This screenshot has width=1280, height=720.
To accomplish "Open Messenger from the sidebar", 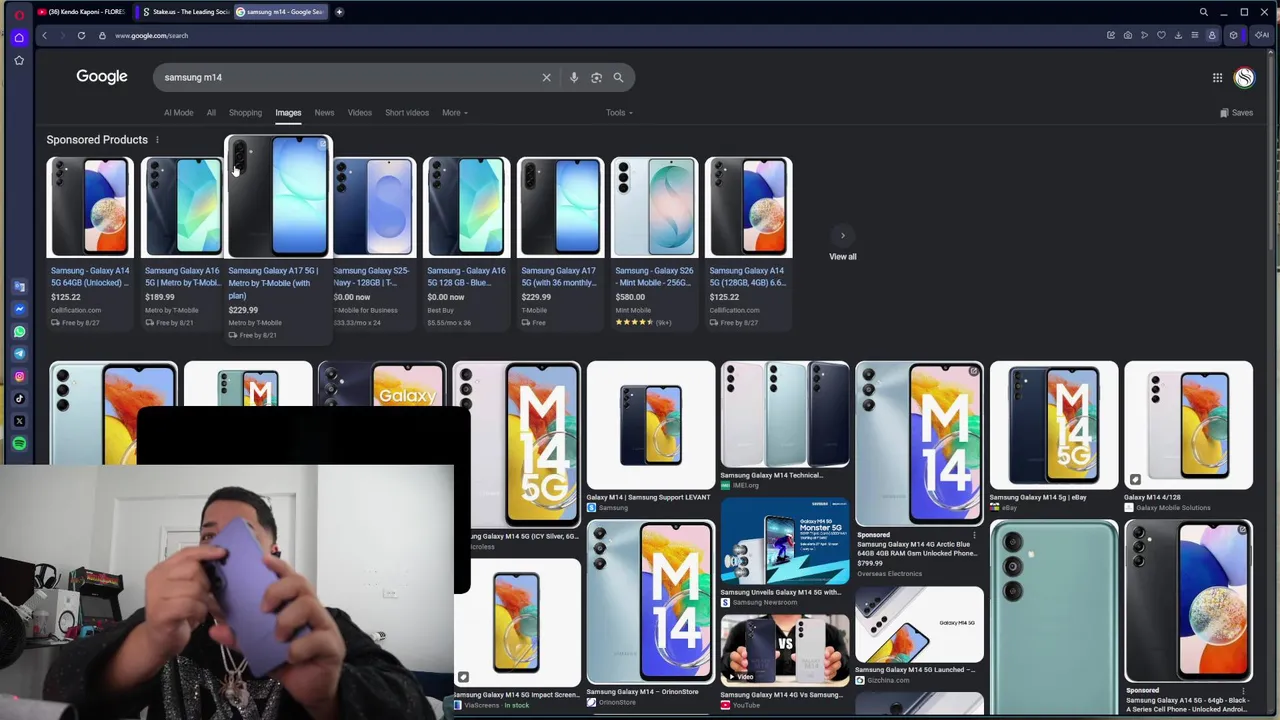I will click(19, 309).
